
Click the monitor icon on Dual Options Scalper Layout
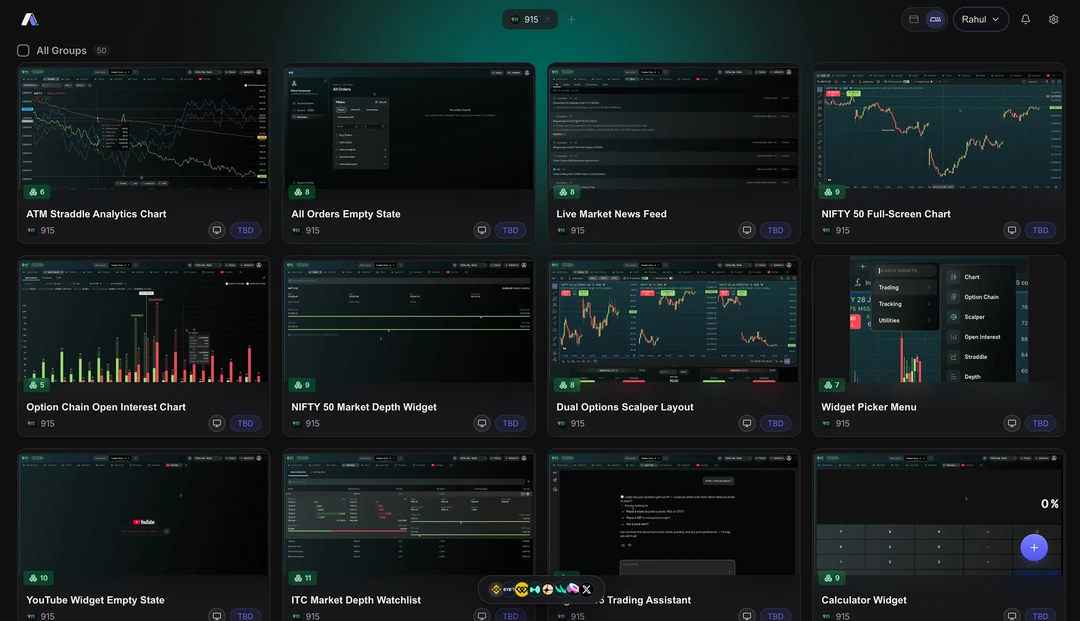point(747,423)
